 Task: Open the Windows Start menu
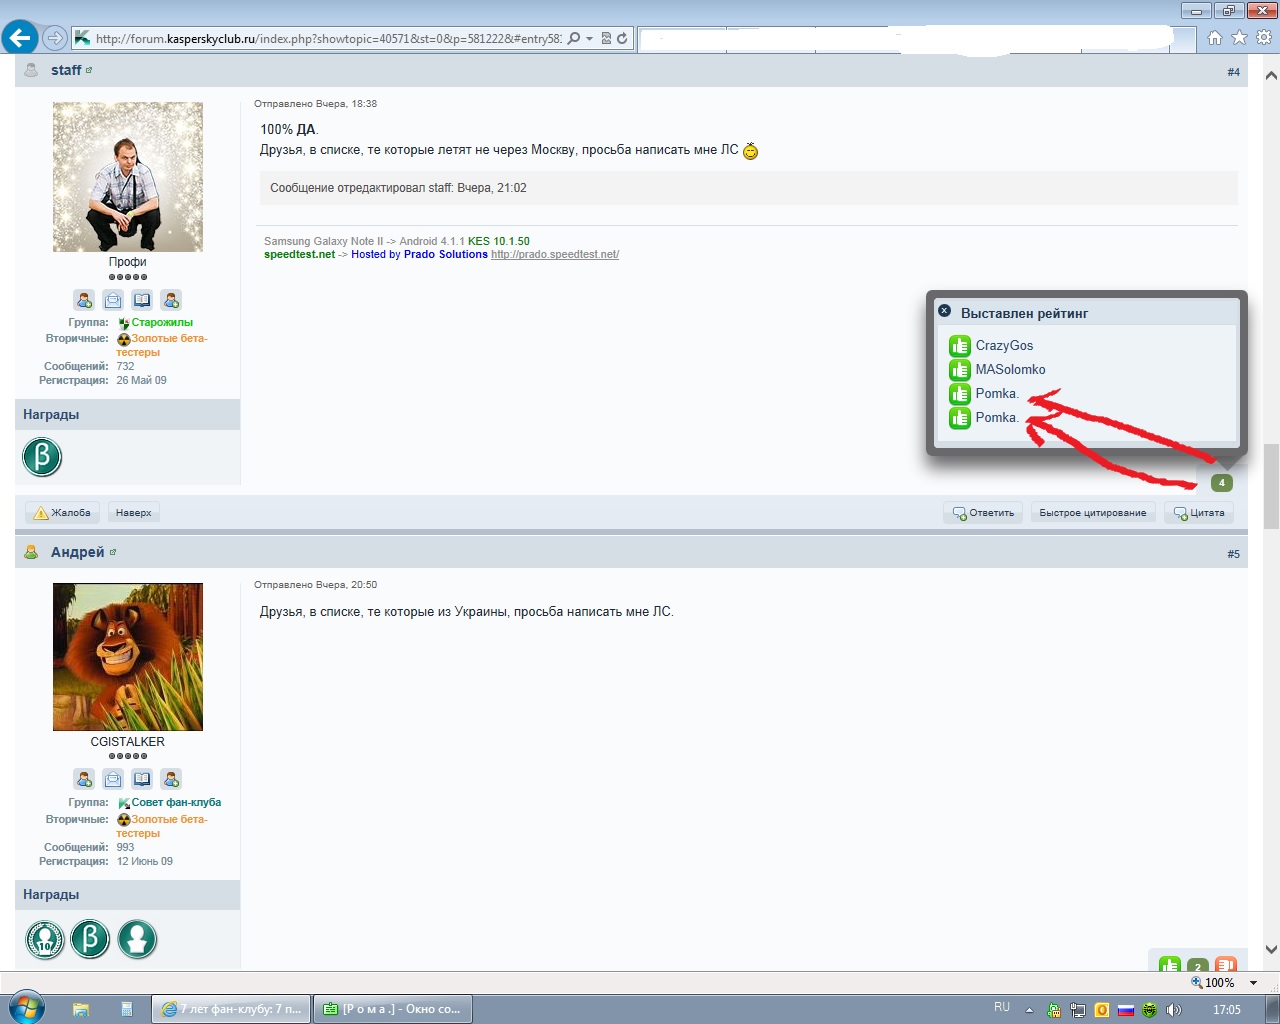pyautogui.click(x=25, y=1008)
